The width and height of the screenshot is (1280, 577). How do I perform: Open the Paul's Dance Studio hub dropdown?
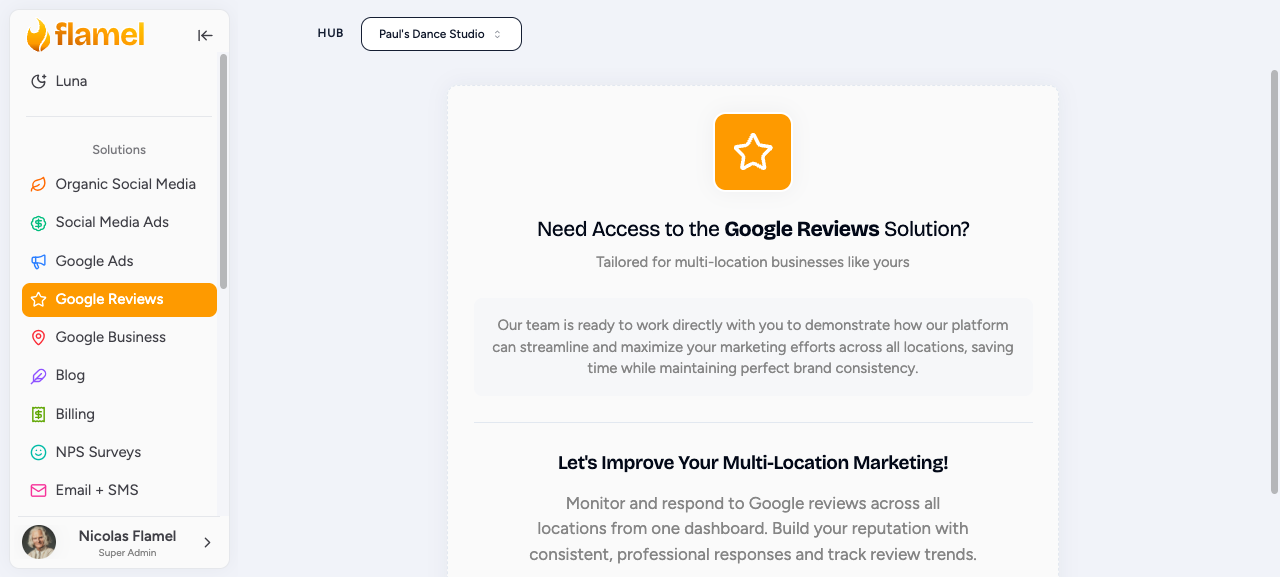click(441, 34)
